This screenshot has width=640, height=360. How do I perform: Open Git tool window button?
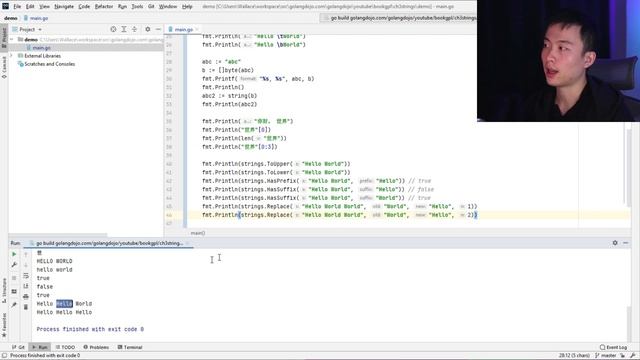point(18,347)
